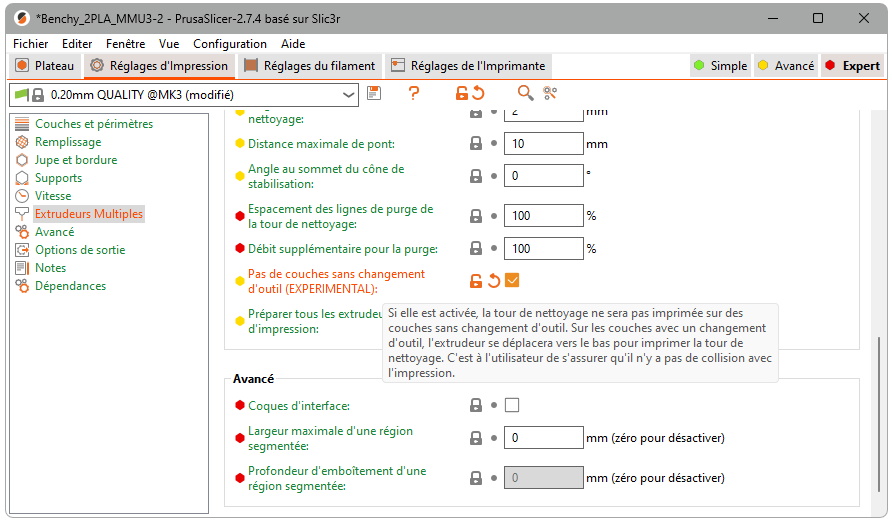Image resolution: width=892 pixels, height=523 pixels.
Task: Click the orange unlocked padlock in the preset toolbar
Action: pos(461,93)
